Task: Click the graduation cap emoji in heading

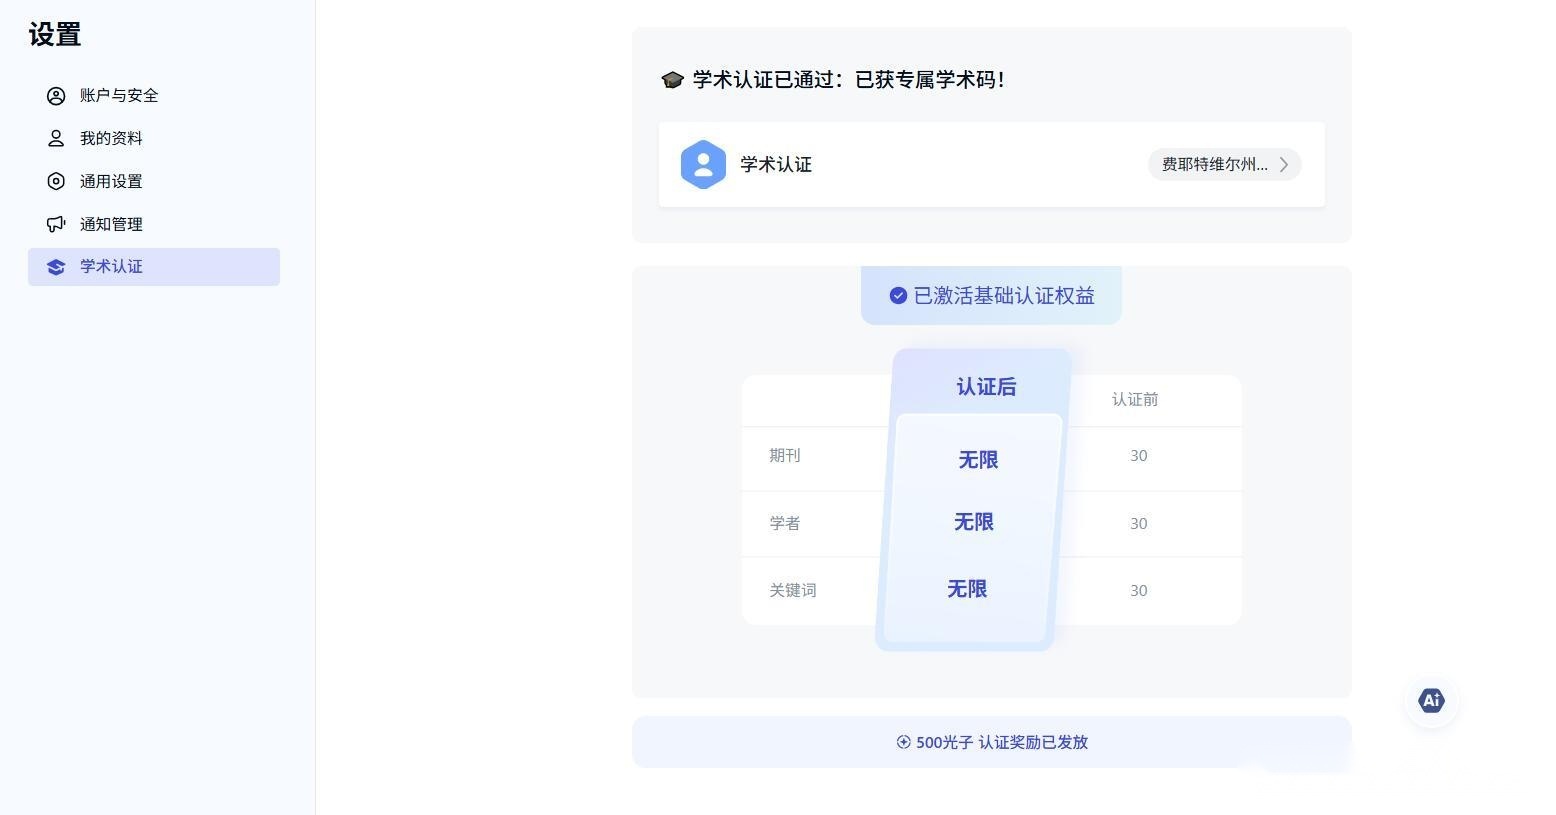Action: [x=672, y=80]
